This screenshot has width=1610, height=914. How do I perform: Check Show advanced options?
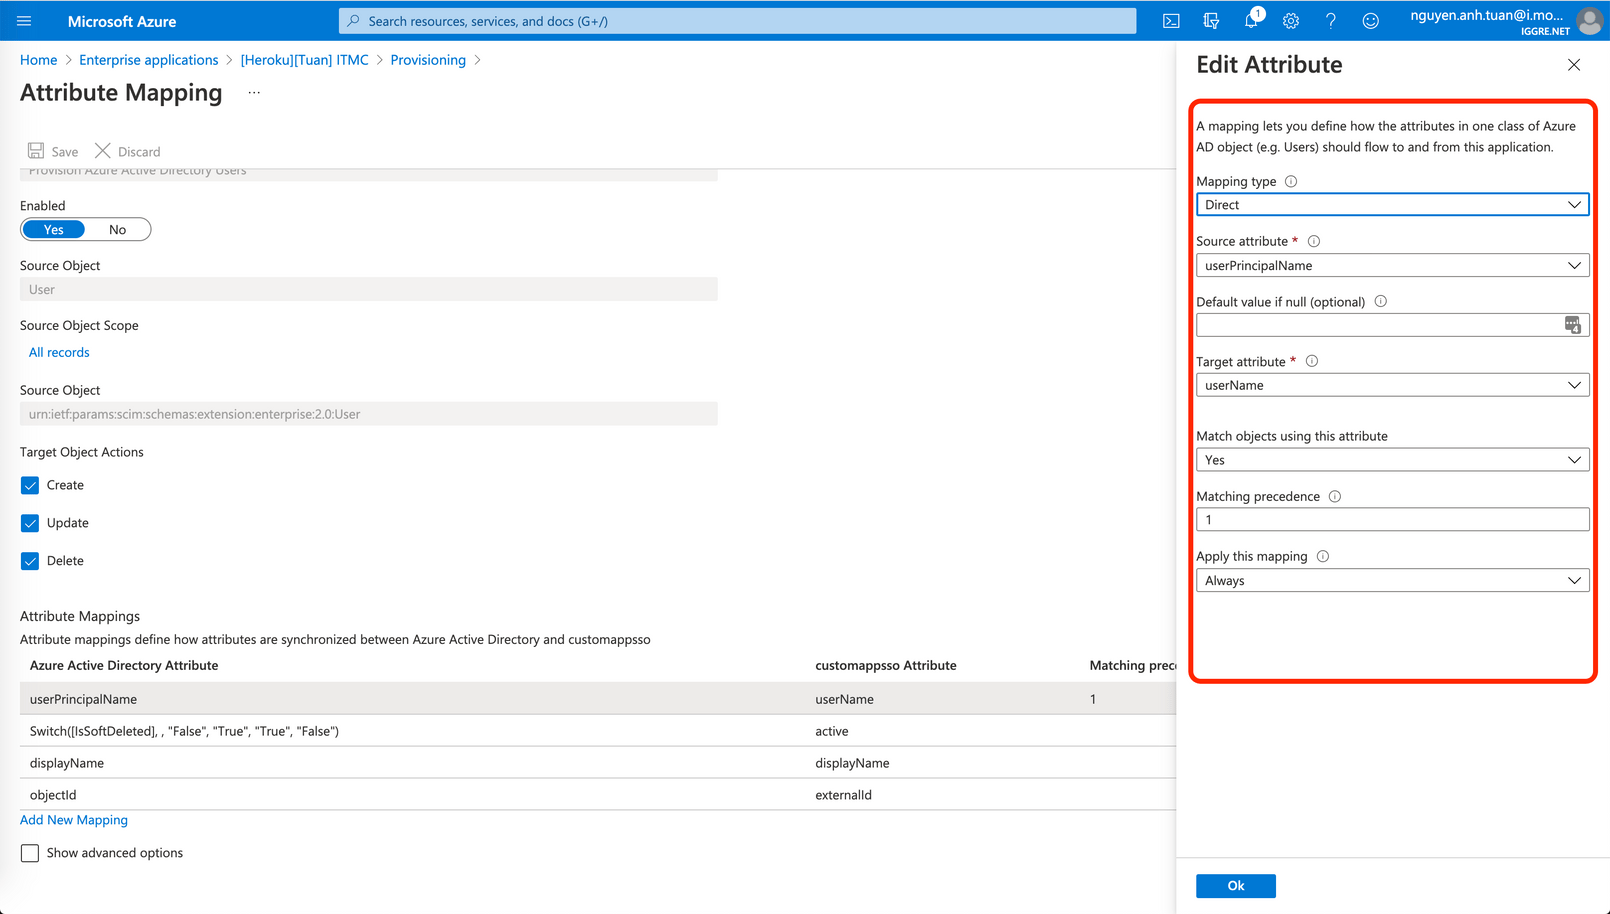pos(30,853)
